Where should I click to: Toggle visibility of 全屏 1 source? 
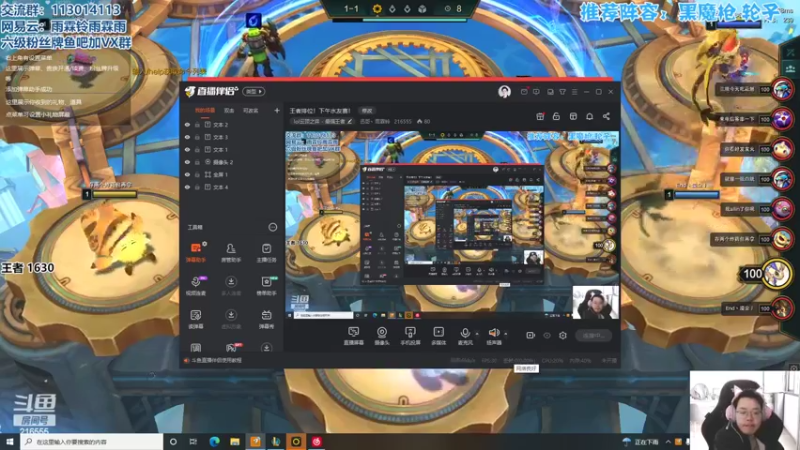187,174
